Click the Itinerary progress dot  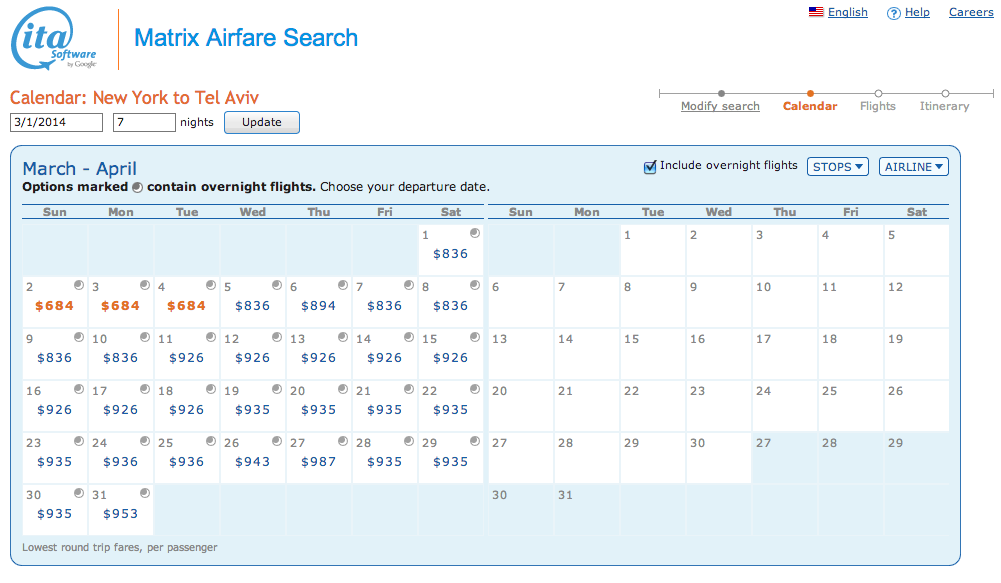[945, 93]
